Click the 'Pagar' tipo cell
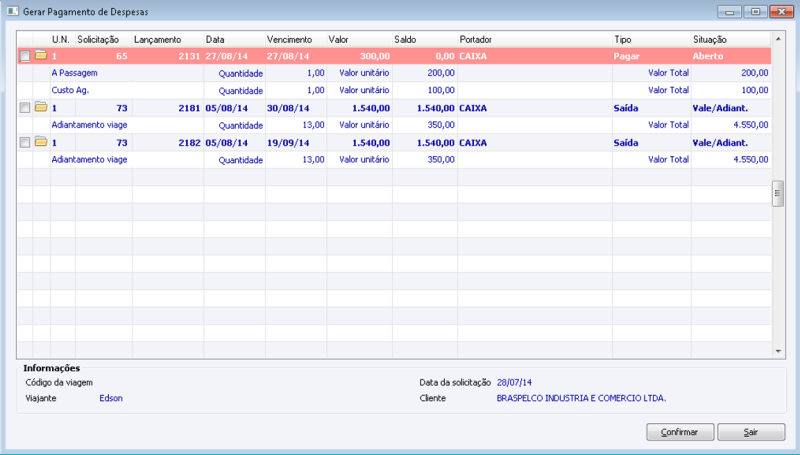Screen dimensions: 800x455 tap(627, 56)
